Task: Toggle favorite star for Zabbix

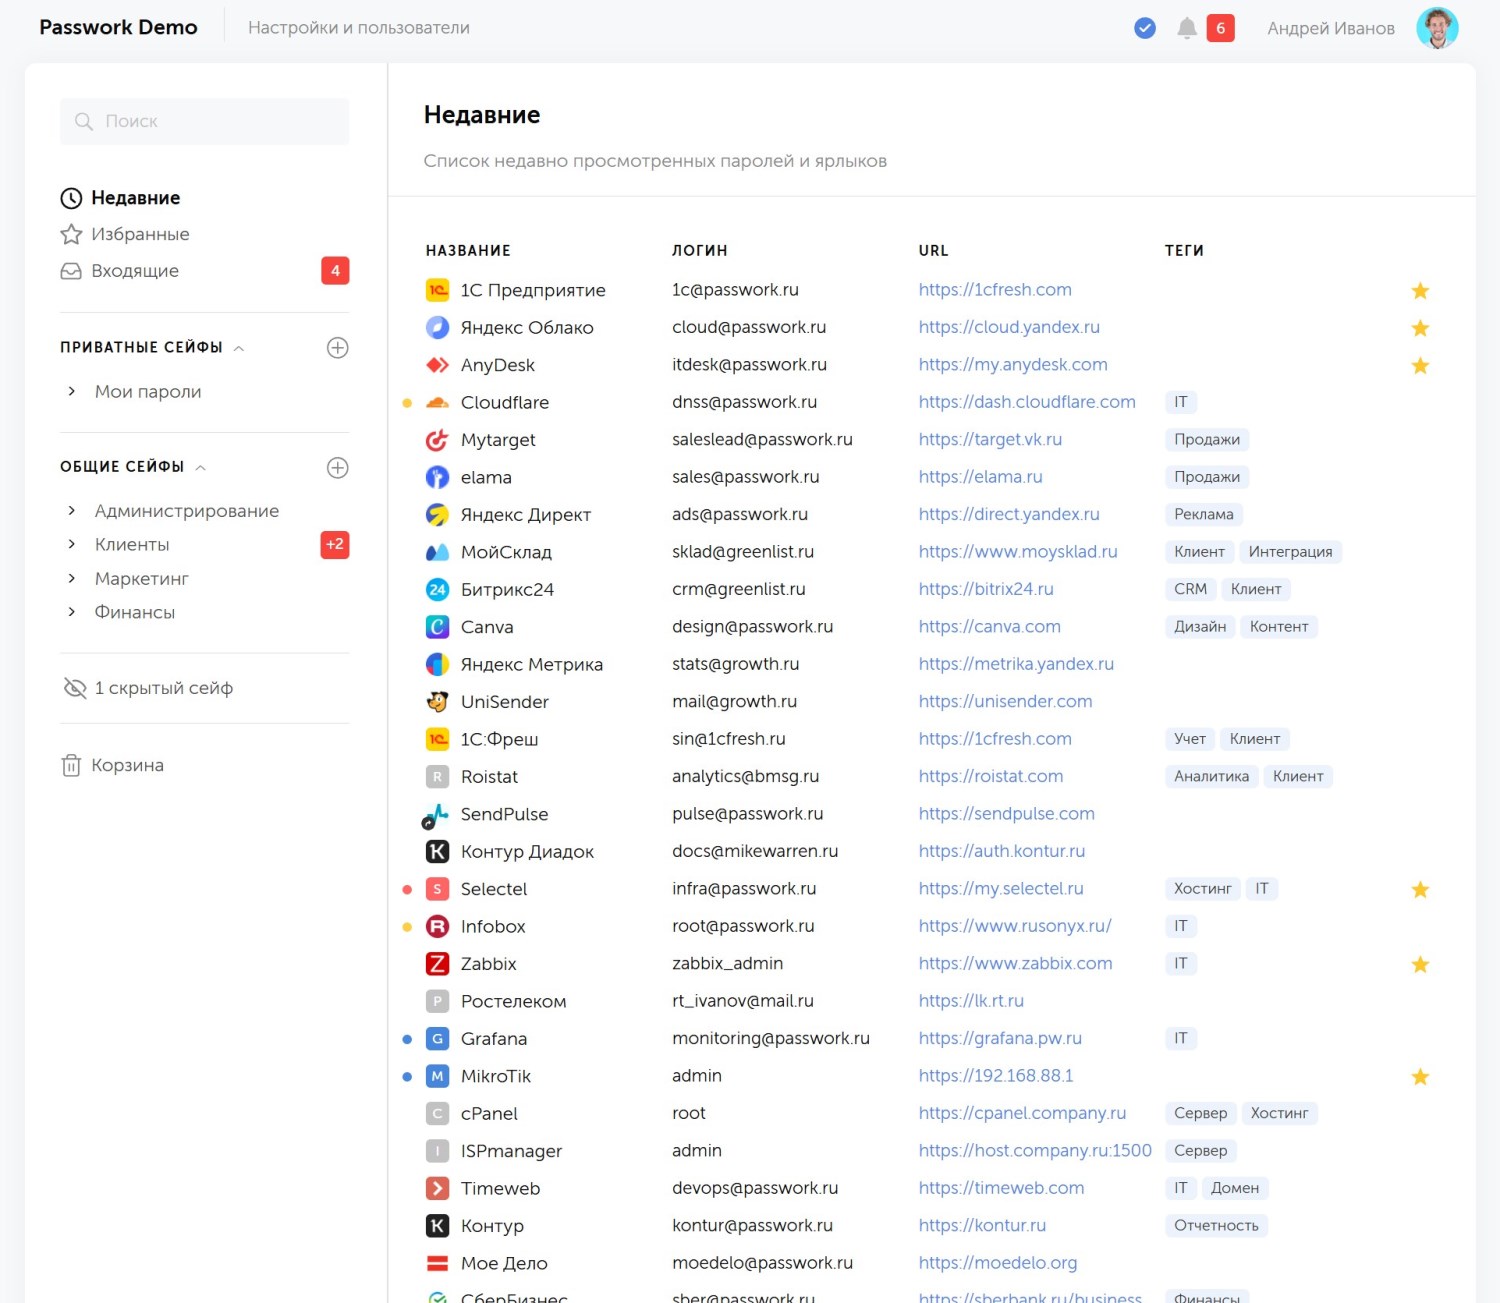Action: pos(1420,965)
